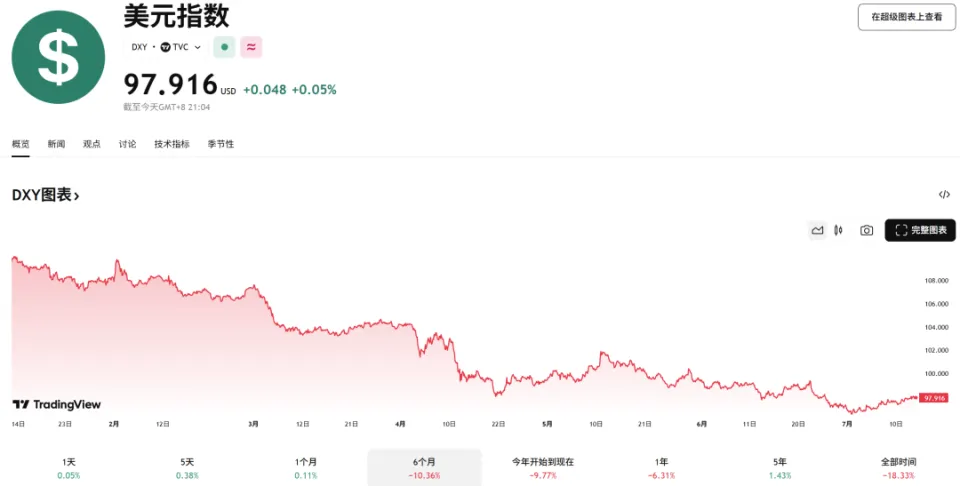The image size is (960, 486).
Task: Choose the 全部时间 range option
Action: 898,467
